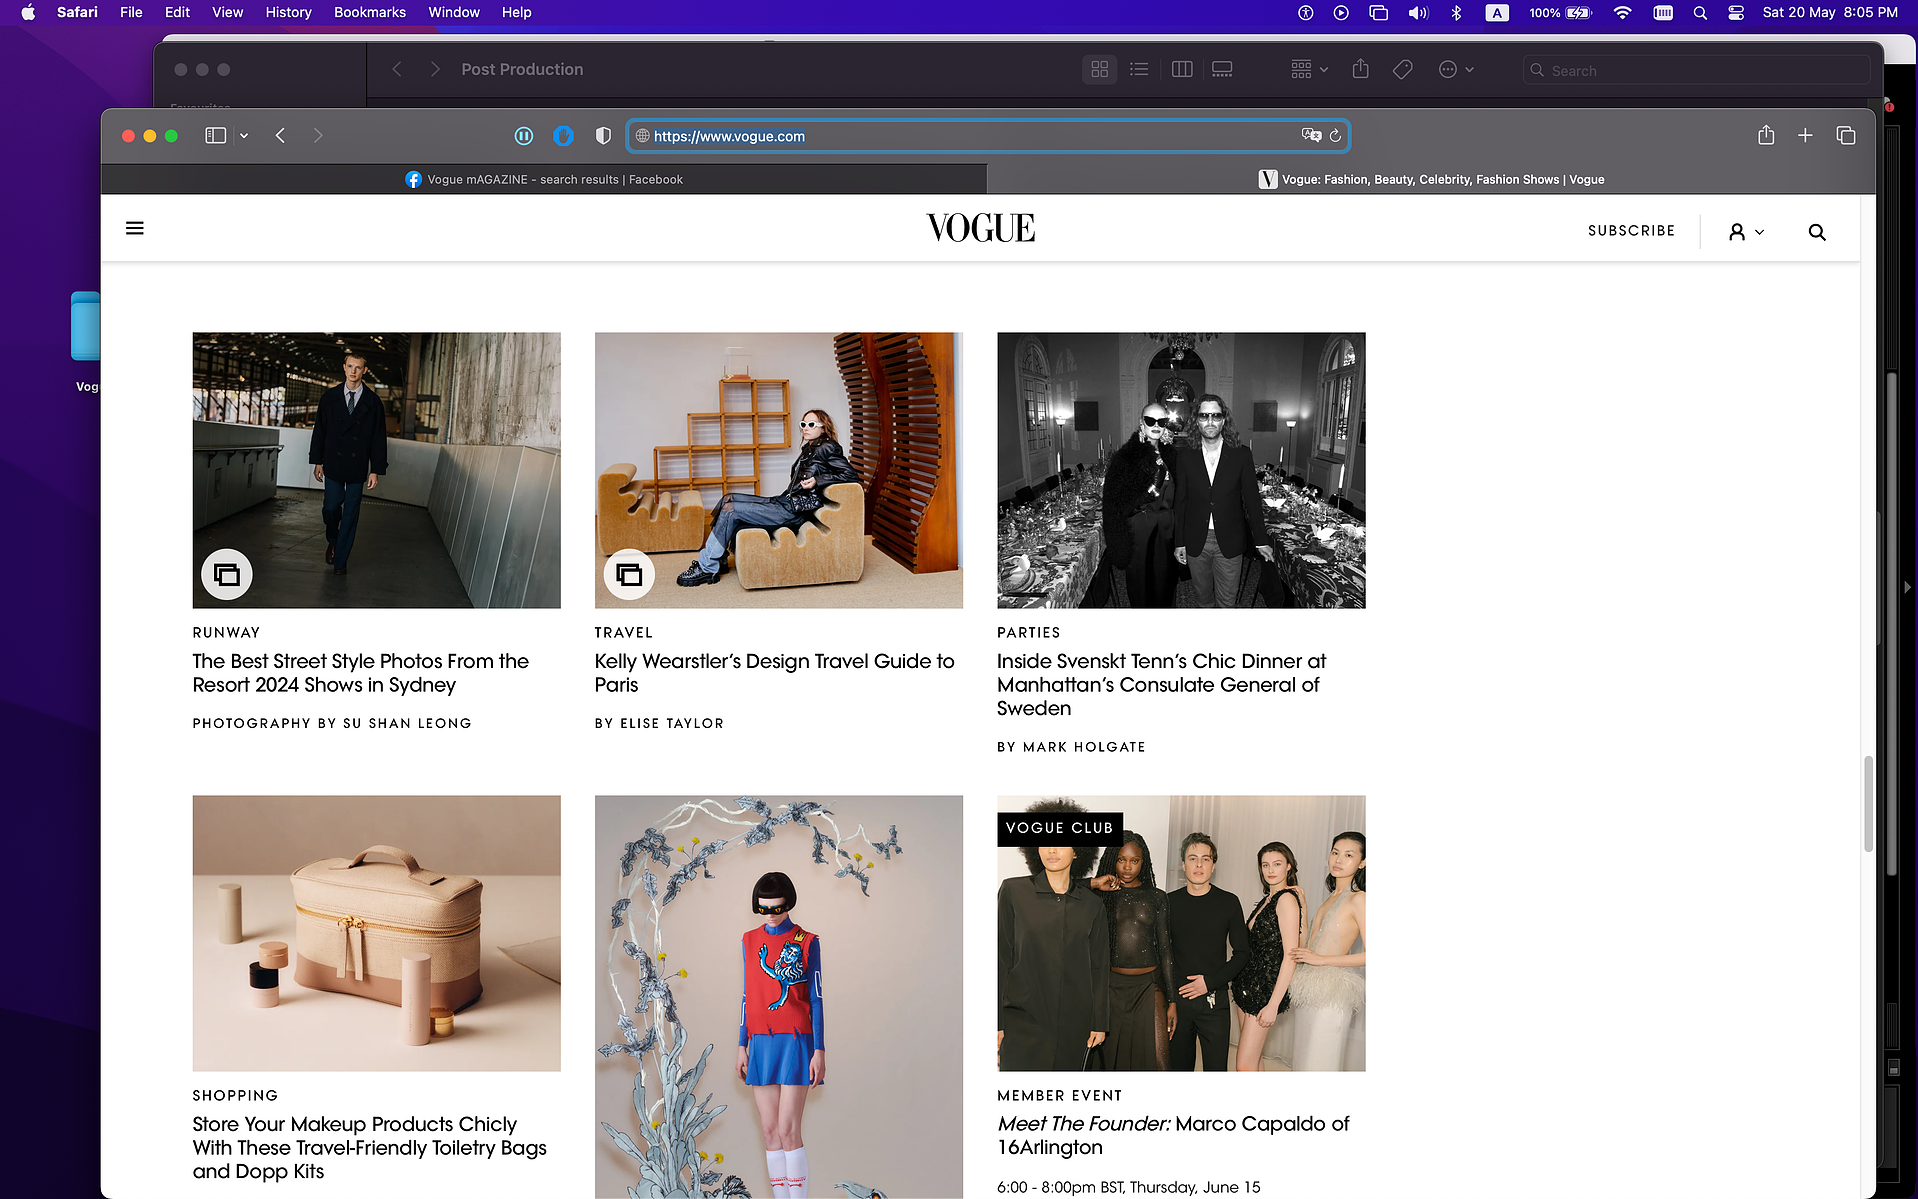Open the Safari privacy report shield
Screen dimensions: 1918x1199
pyautogui.click(x=603, y=136)
